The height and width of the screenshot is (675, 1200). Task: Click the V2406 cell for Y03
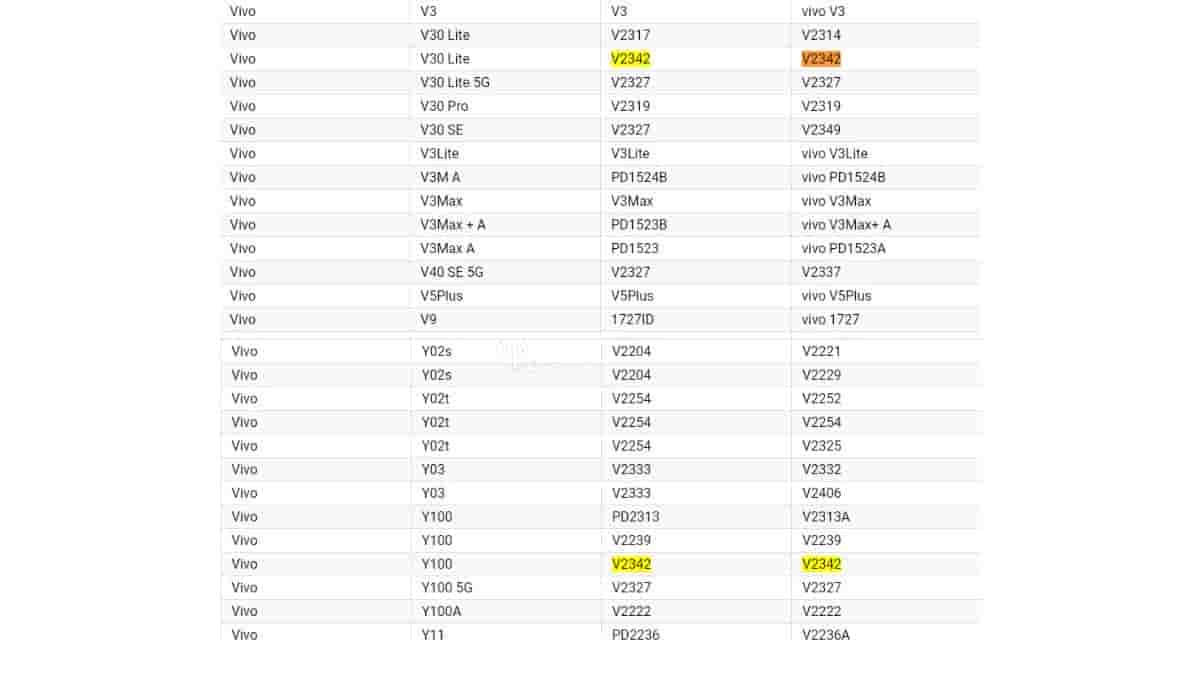click(x=821, y=493)
